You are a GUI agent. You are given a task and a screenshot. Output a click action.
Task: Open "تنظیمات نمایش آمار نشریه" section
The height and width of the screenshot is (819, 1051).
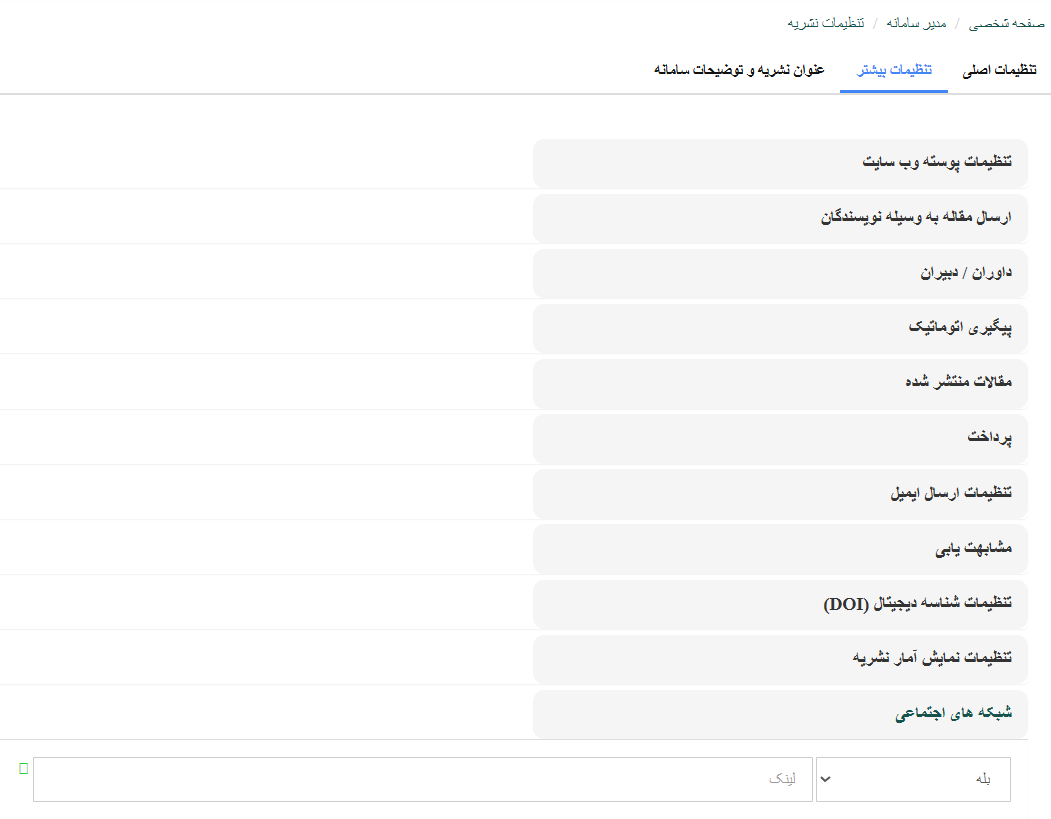click(932, 658)
